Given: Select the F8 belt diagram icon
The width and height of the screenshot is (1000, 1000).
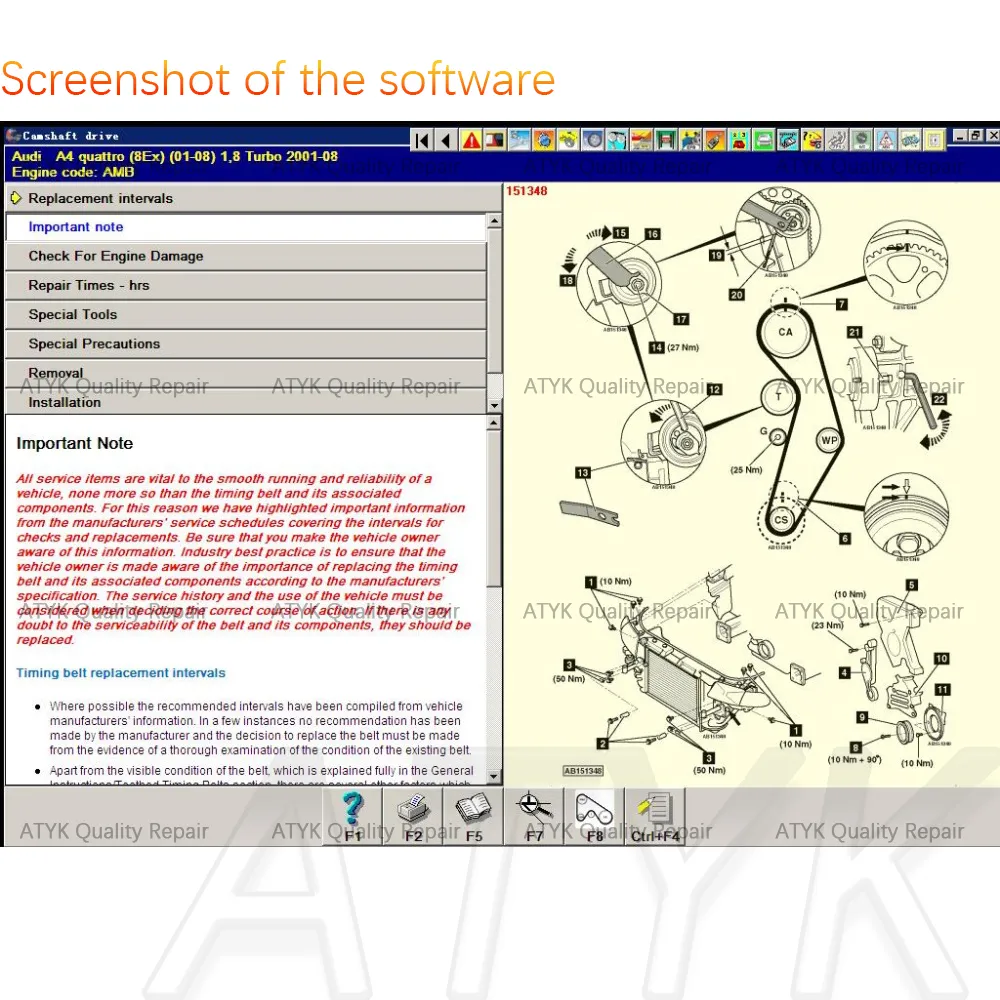Looking at the screenshot, I should 595,815.
